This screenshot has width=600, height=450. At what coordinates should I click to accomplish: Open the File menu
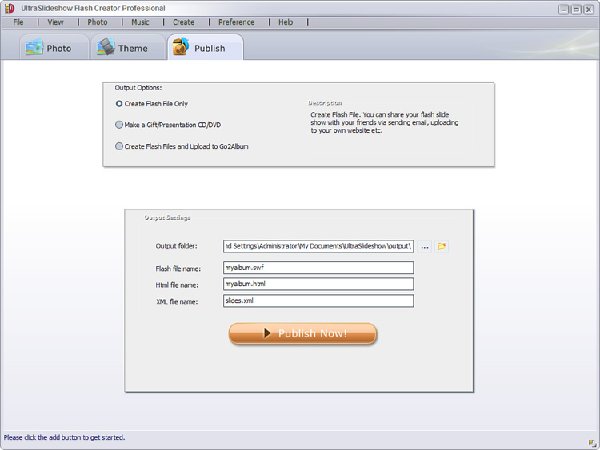coord(18,23)
